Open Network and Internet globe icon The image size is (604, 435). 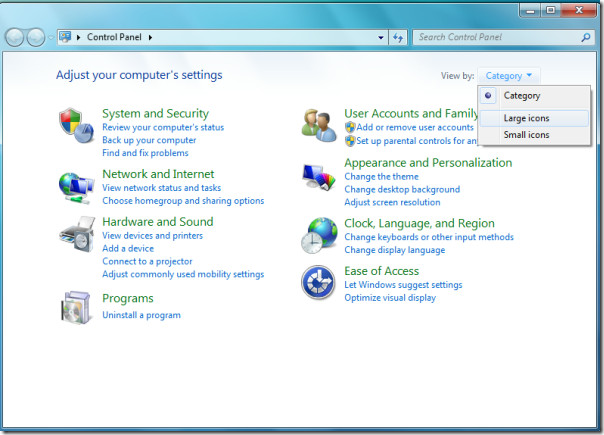pos(76,188)
